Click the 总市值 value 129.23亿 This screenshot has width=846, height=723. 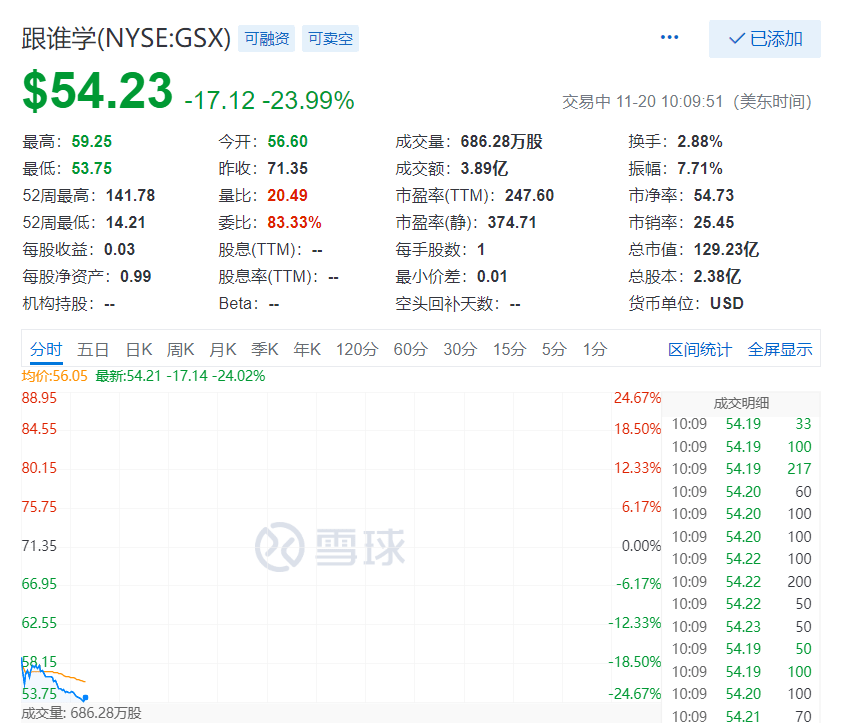[726, 249]
